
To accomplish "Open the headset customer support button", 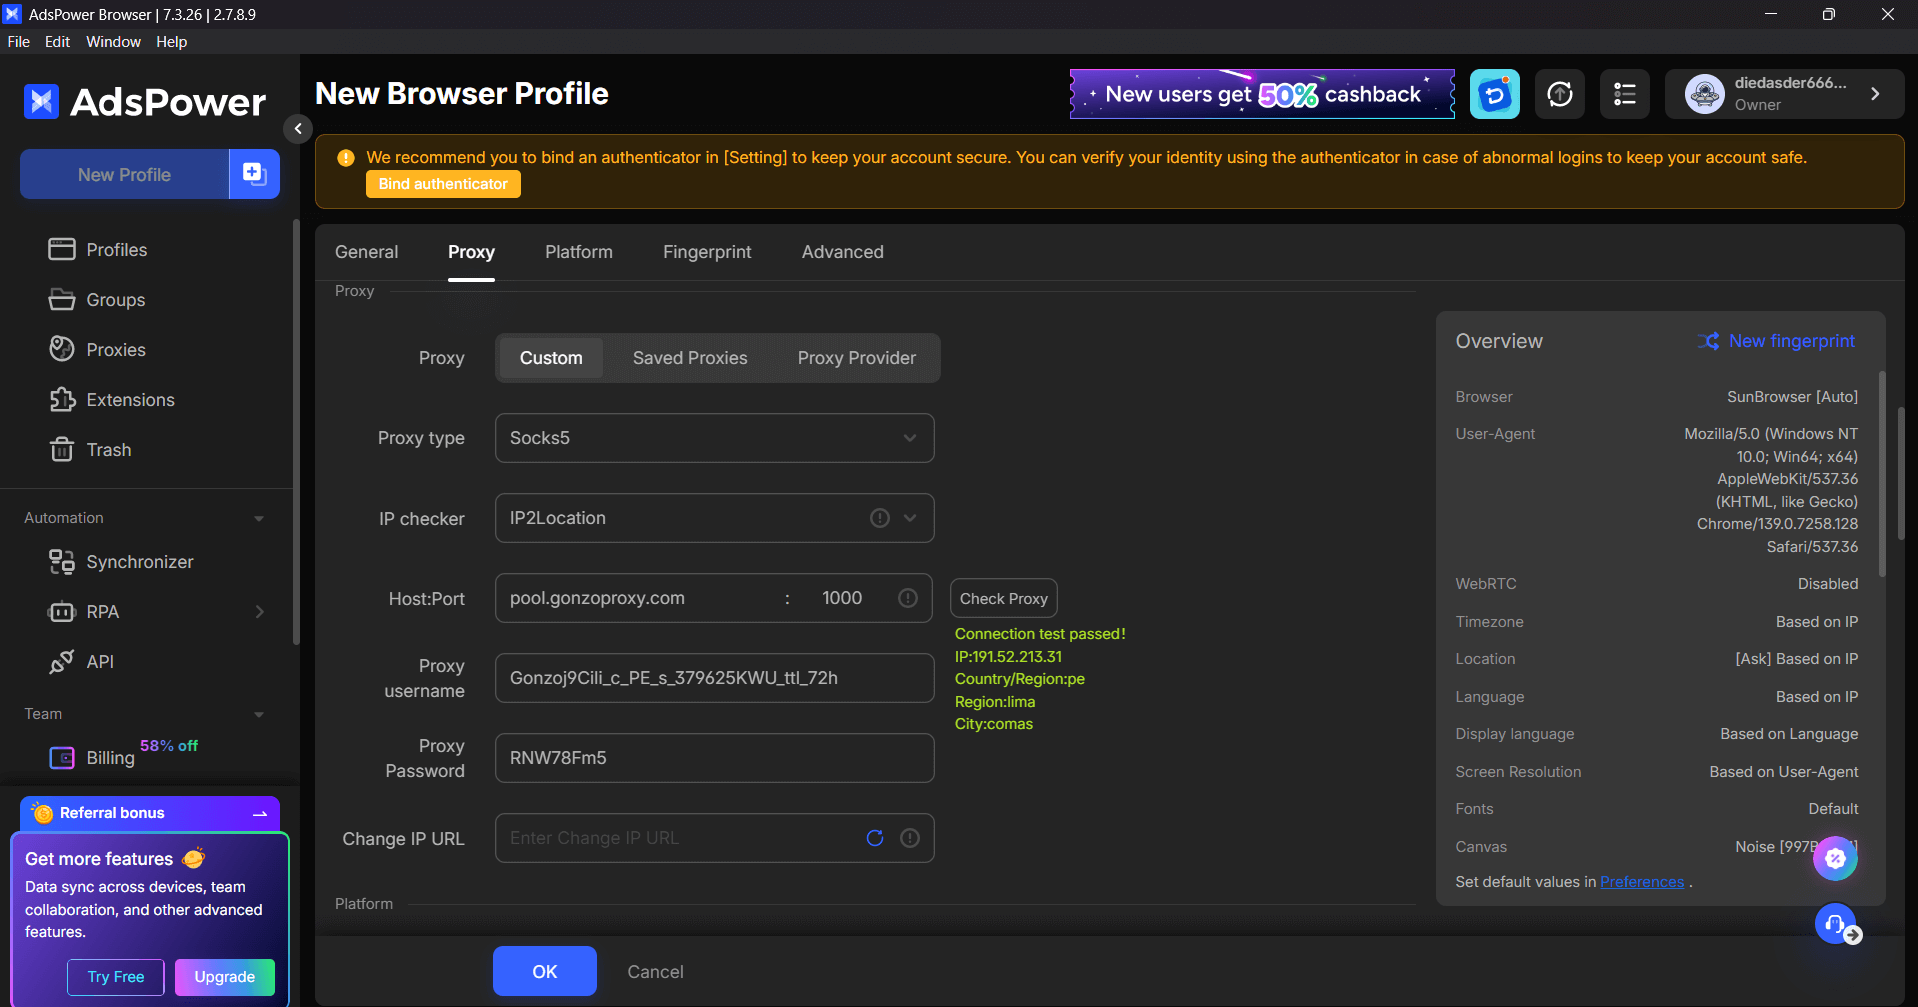I will coord(1835,924).
